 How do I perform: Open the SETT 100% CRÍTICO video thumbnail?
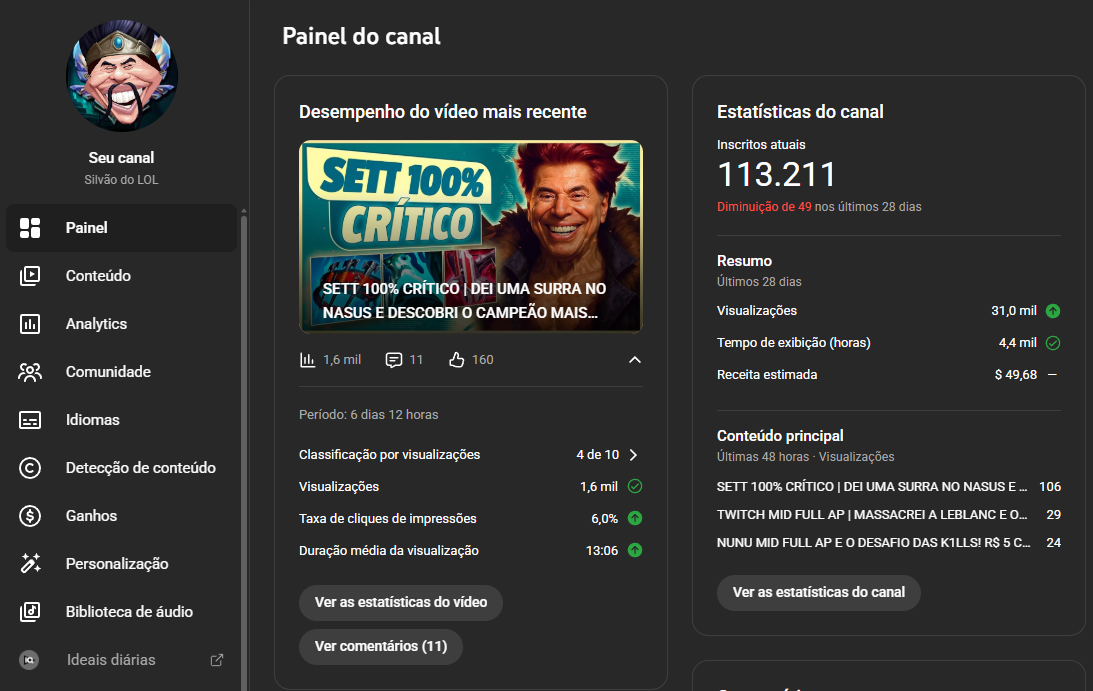471,236
